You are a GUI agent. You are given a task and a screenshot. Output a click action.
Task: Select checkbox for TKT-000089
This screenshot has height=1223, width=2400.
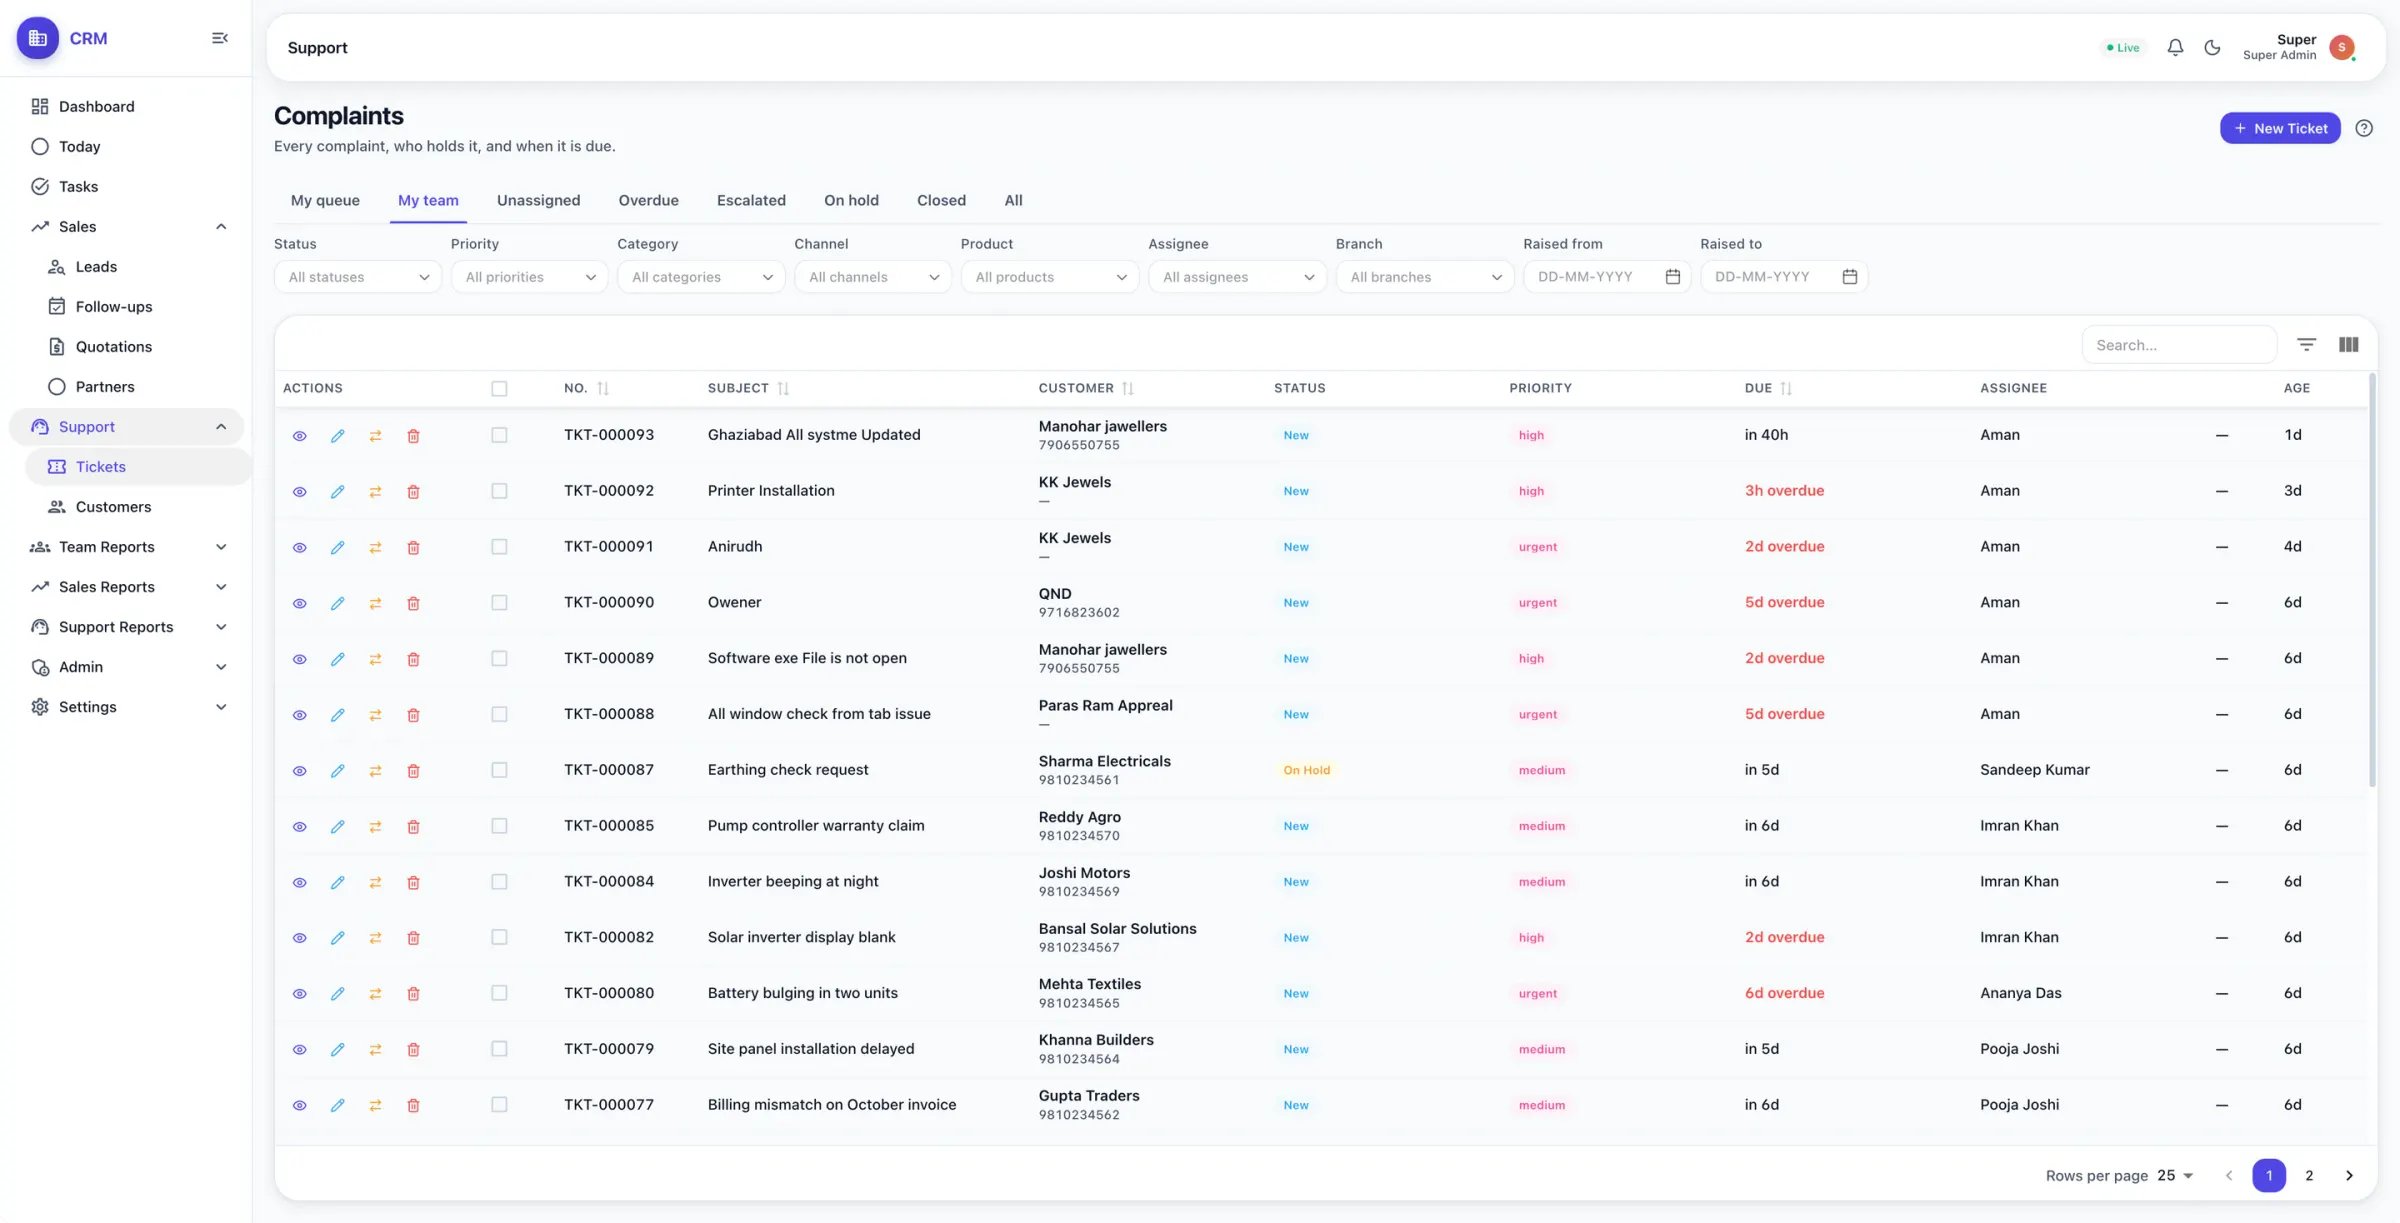pos(499,658)
